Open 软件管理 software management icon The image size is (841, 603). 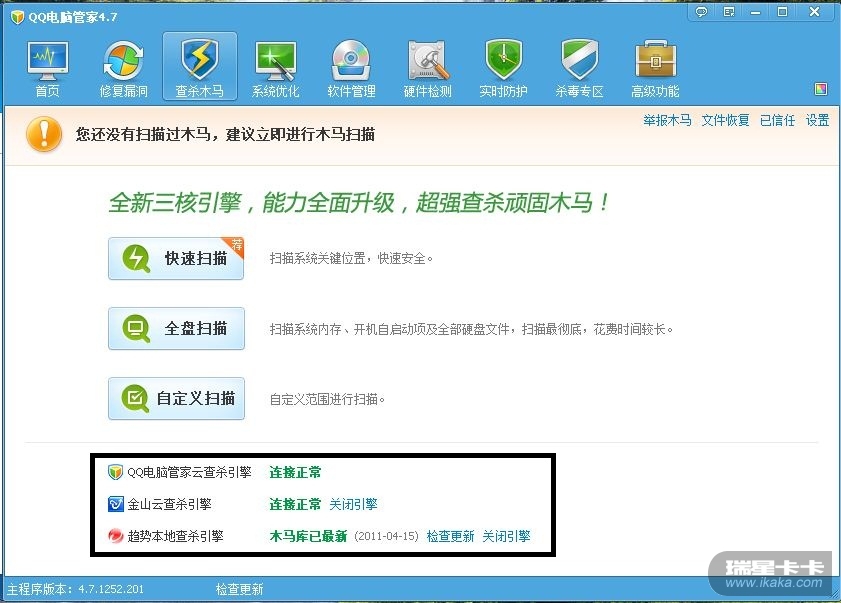coord(351,68)
